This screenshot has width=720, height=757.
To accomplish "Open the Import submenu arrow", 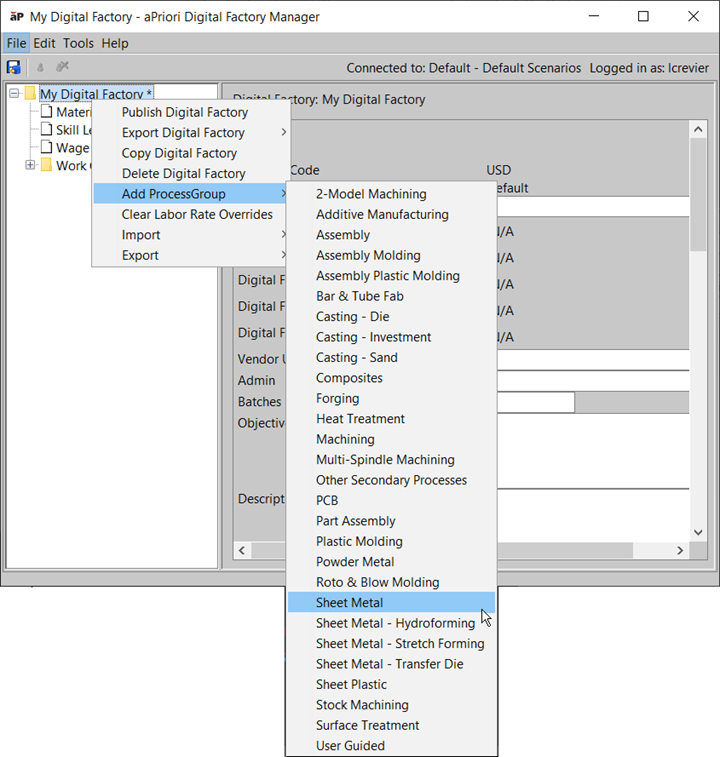I will (x=284, y=235).
